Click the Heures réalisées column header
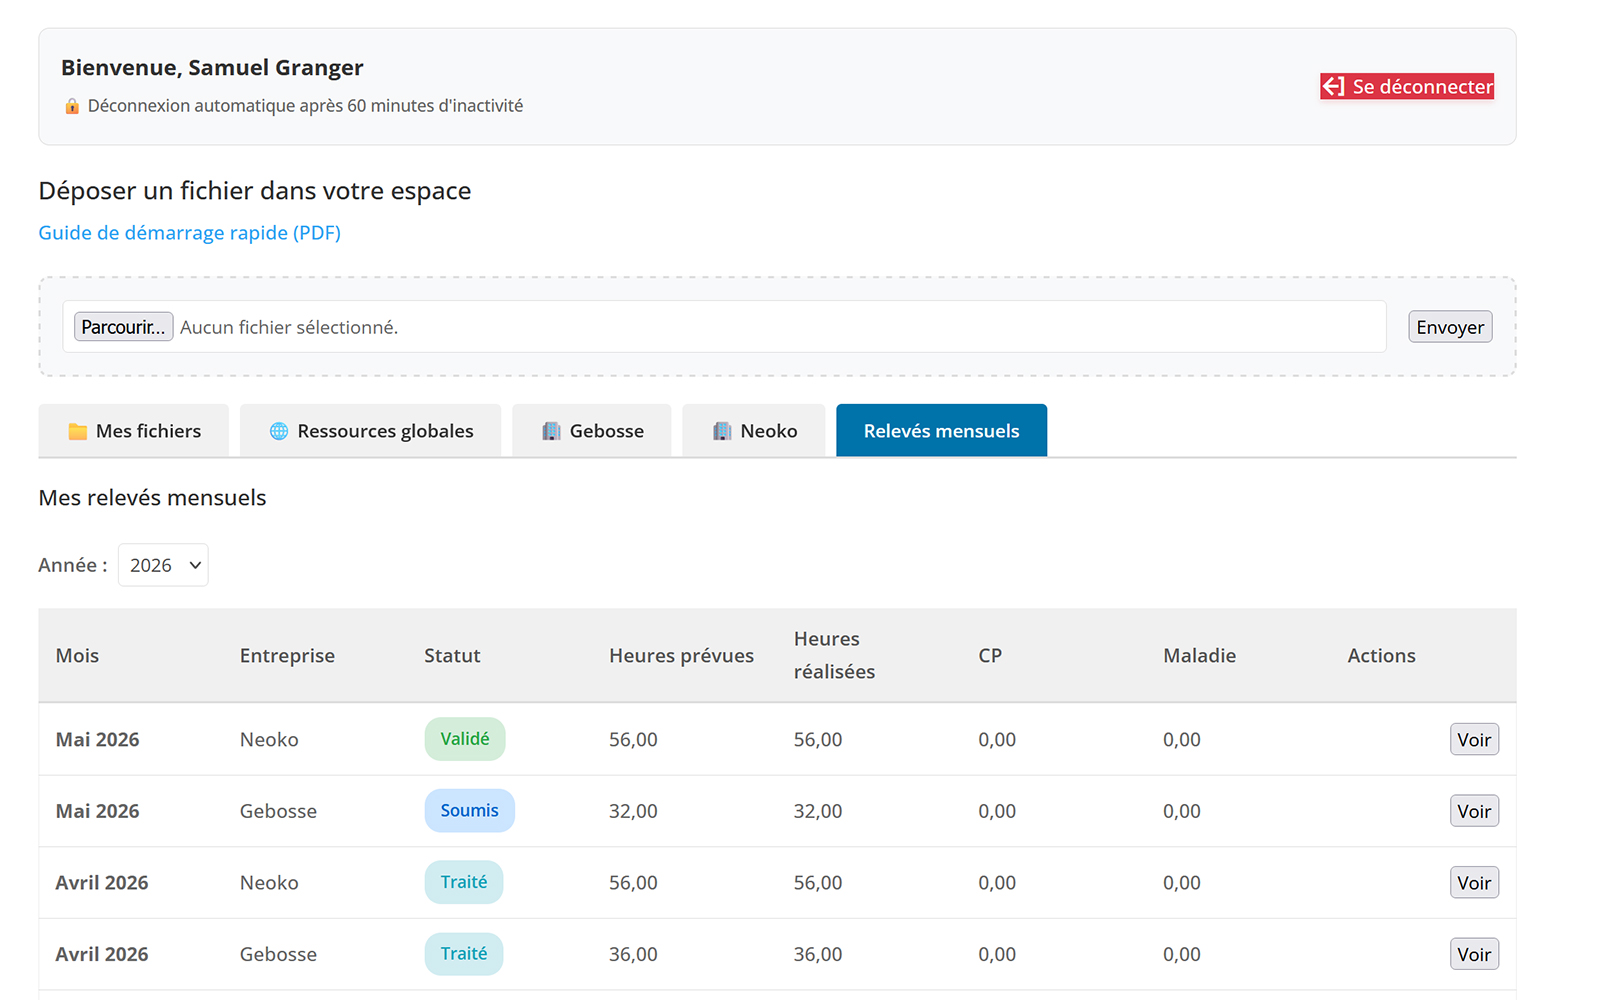This screenshot has height=1000, width=1600. coord(834,655)
